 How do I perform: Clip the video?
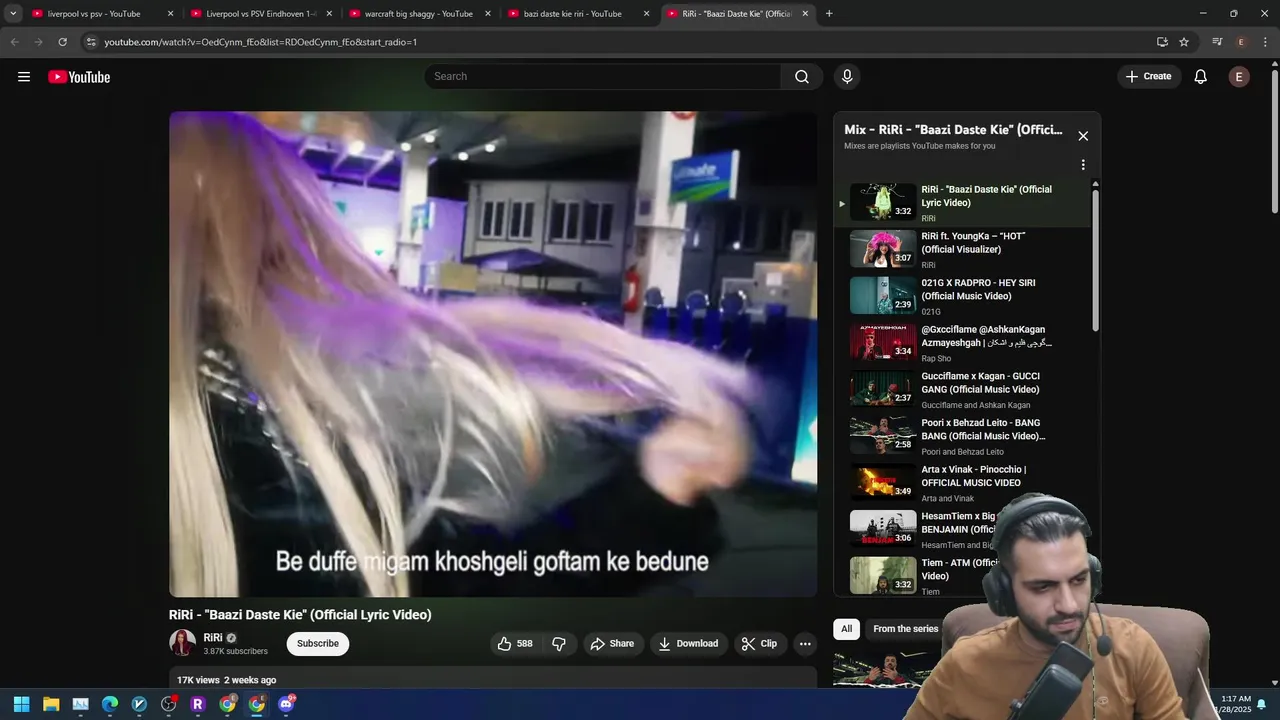[x=759, y=644]
